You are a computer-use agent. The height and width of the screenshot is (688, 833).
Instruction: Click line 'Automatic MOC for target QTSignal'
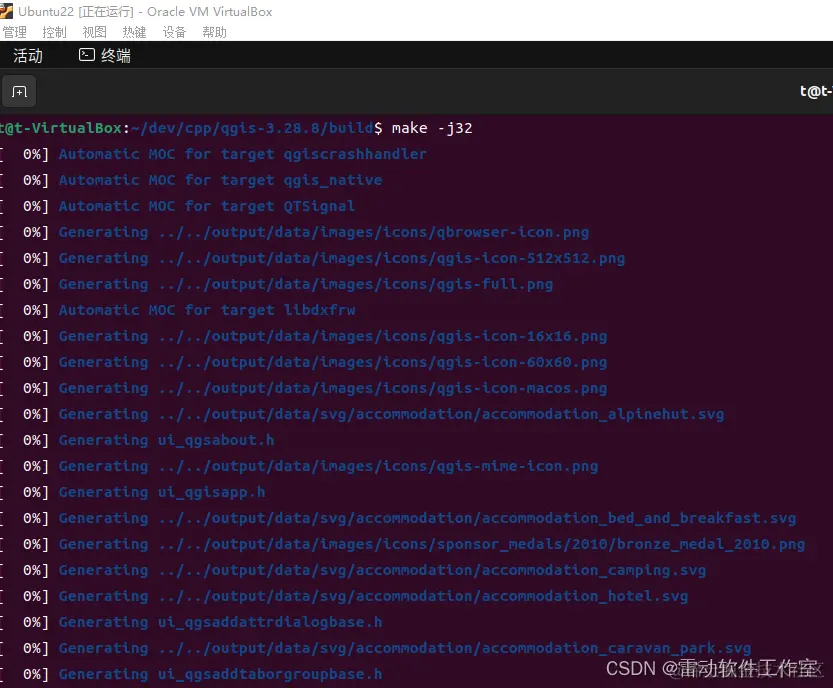click(207, 206)
